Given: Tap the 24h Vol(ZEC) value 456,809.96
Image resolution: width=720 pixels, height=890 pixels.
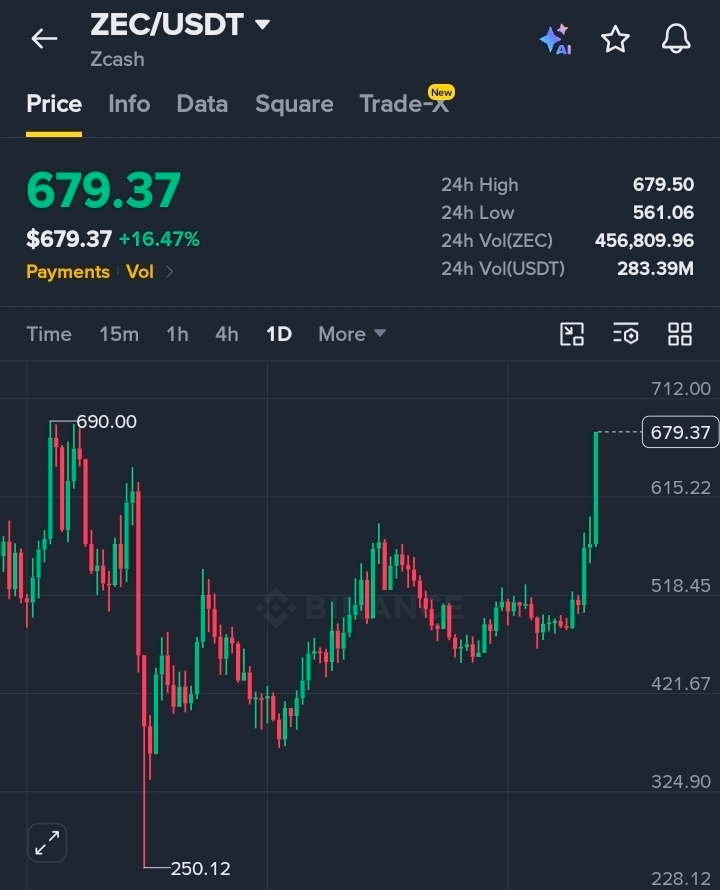Looking at the screenshot, I should click(x=644, y=240).
